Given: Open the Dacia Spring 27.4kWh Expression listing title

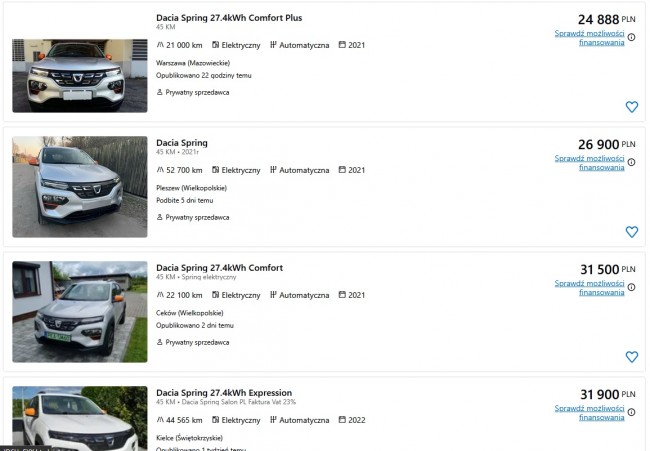Looking at the screenshot, I should tap(224, 393).
